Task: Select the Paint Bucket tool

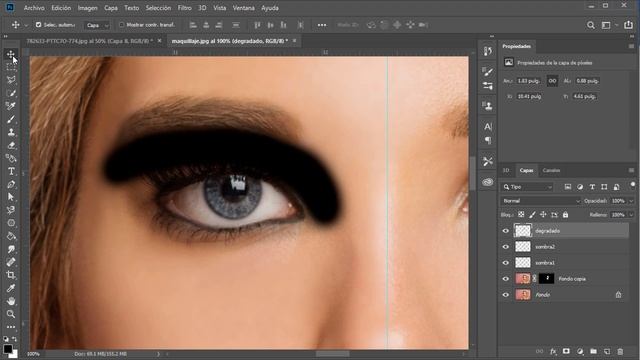Action: pos(11,236)
